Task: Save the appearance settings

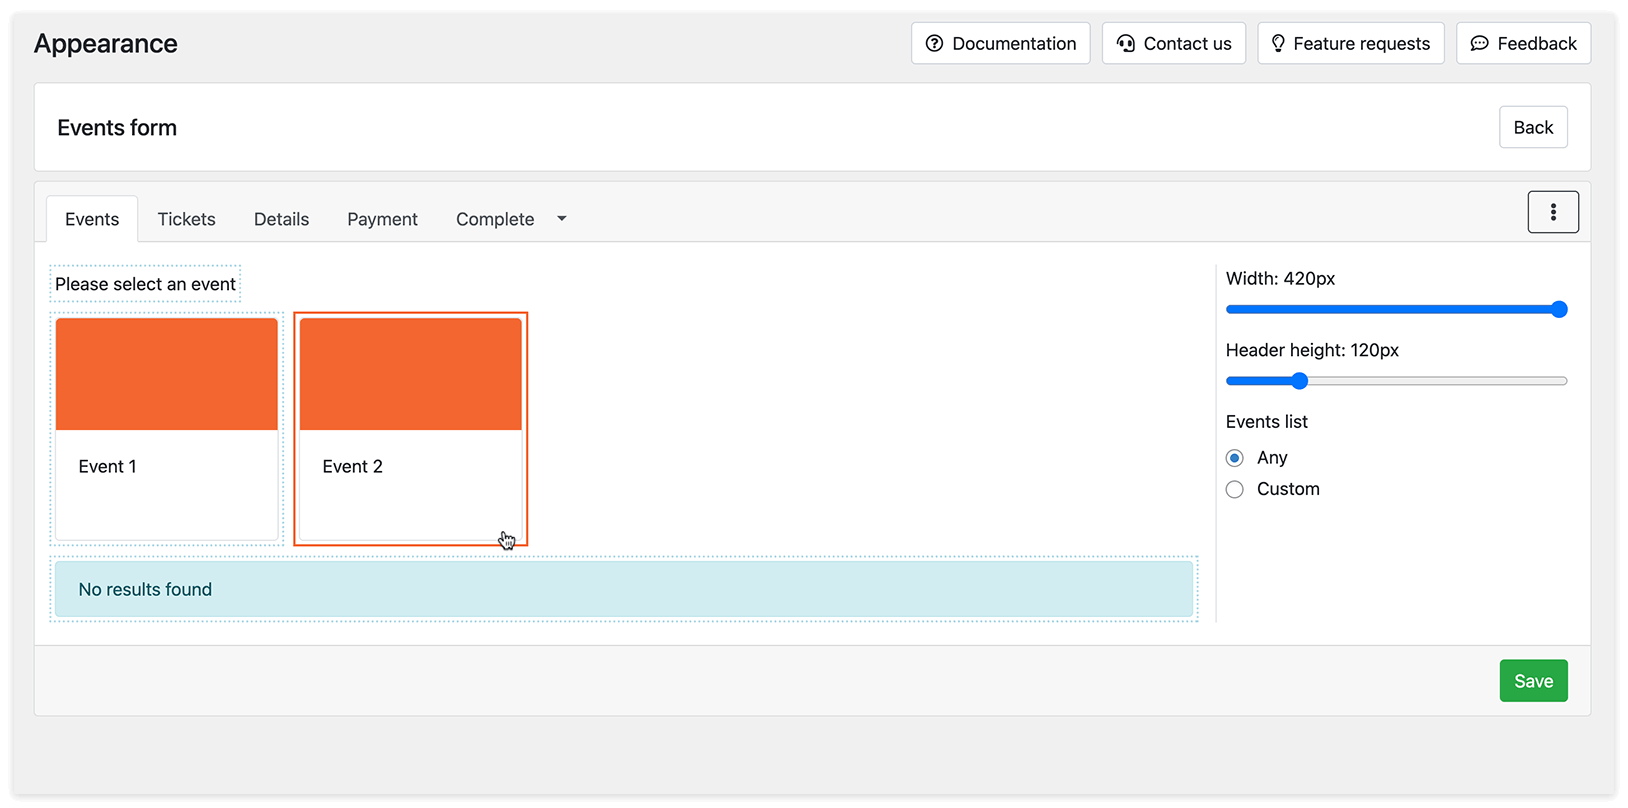Action: click(x=1533, y=681)
